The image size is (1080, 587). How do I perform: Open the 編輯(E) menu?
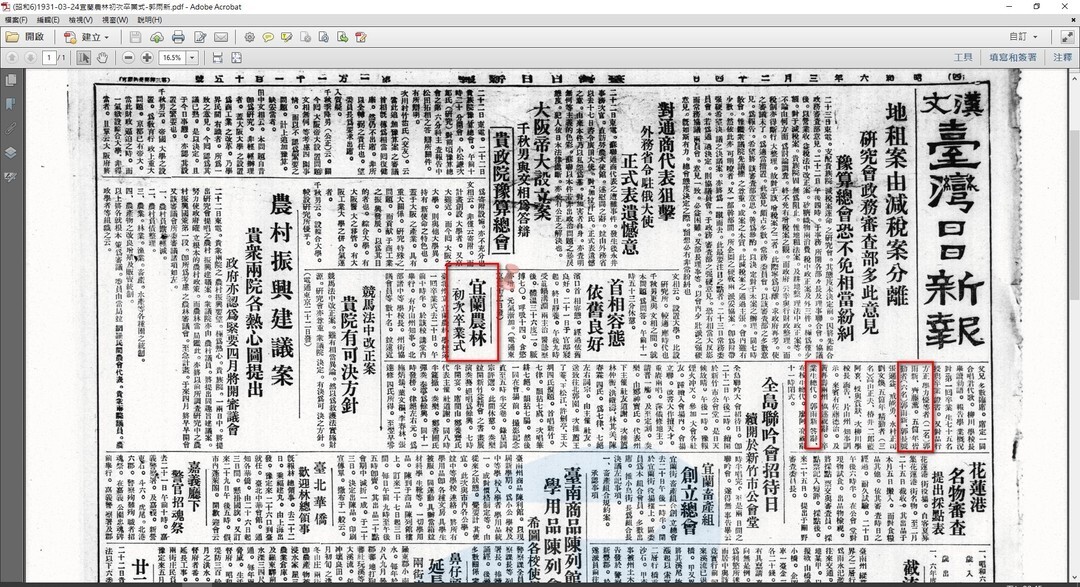48,20
